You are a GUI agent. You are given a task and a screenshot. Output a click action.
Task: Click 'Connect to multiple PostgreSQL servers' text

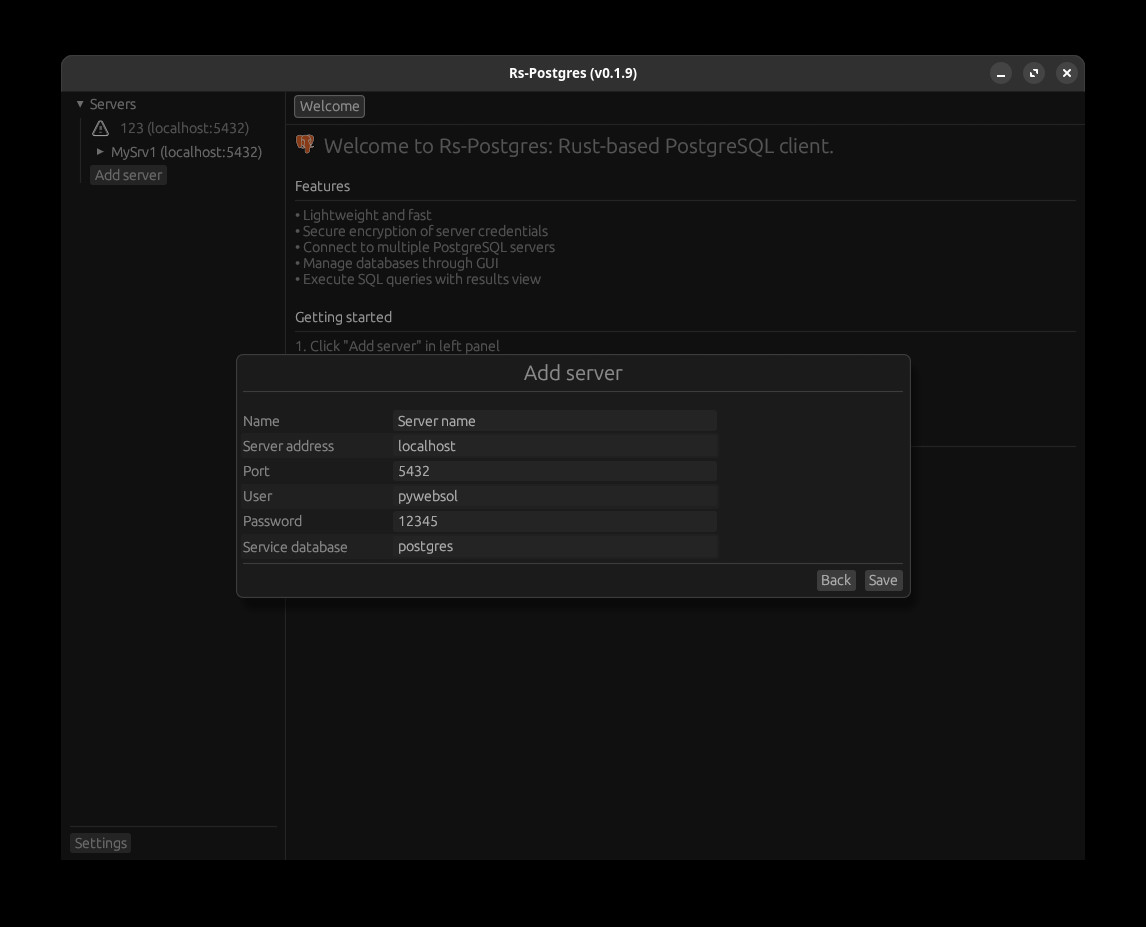click(x=429, y=247)
